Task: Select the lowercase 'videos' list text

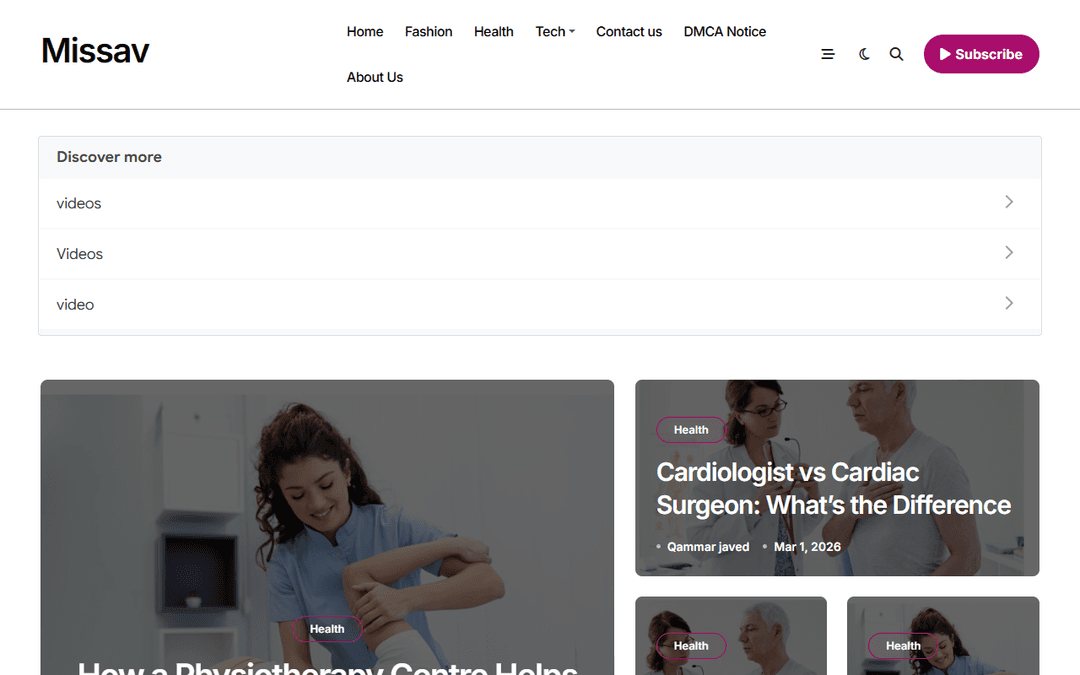Action: click(x=79, y=203)
